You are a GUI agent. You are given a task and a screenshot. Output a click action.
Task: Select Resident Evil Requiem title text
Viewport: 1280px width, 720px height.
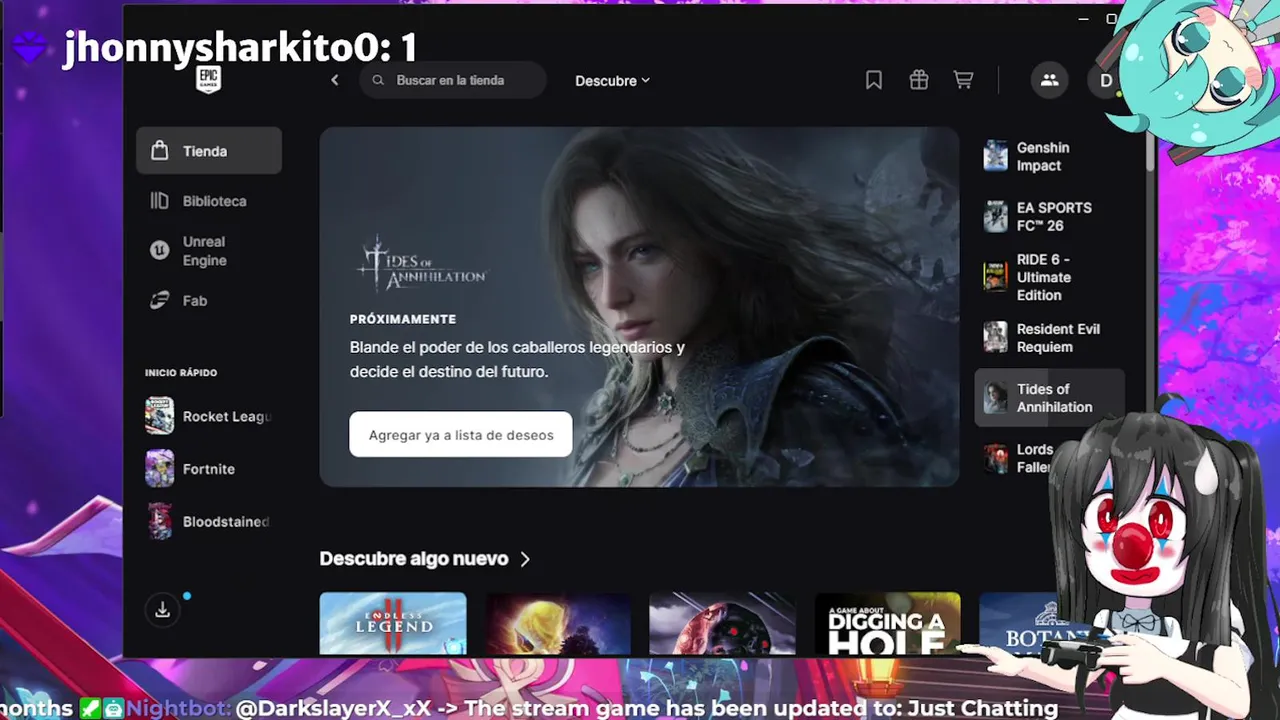coord(1058,338)
